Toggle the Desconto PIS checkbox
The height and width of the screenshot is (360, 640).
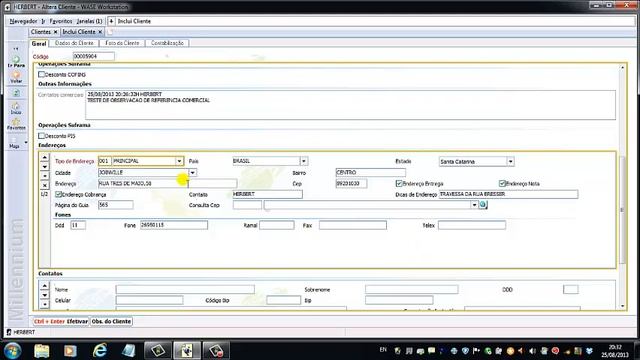[41, 136]
